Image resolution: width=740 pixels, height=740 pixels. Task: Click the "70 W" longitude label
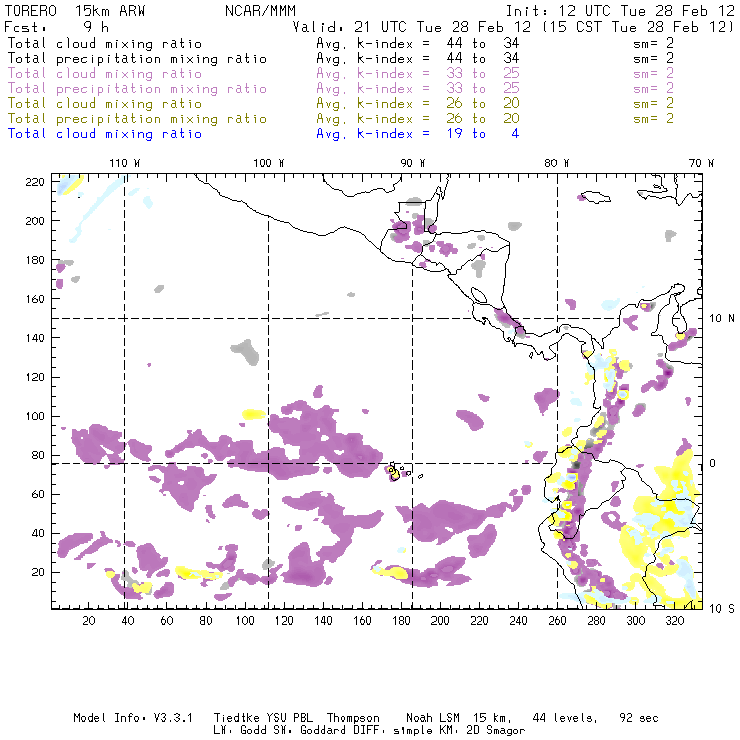701,163
